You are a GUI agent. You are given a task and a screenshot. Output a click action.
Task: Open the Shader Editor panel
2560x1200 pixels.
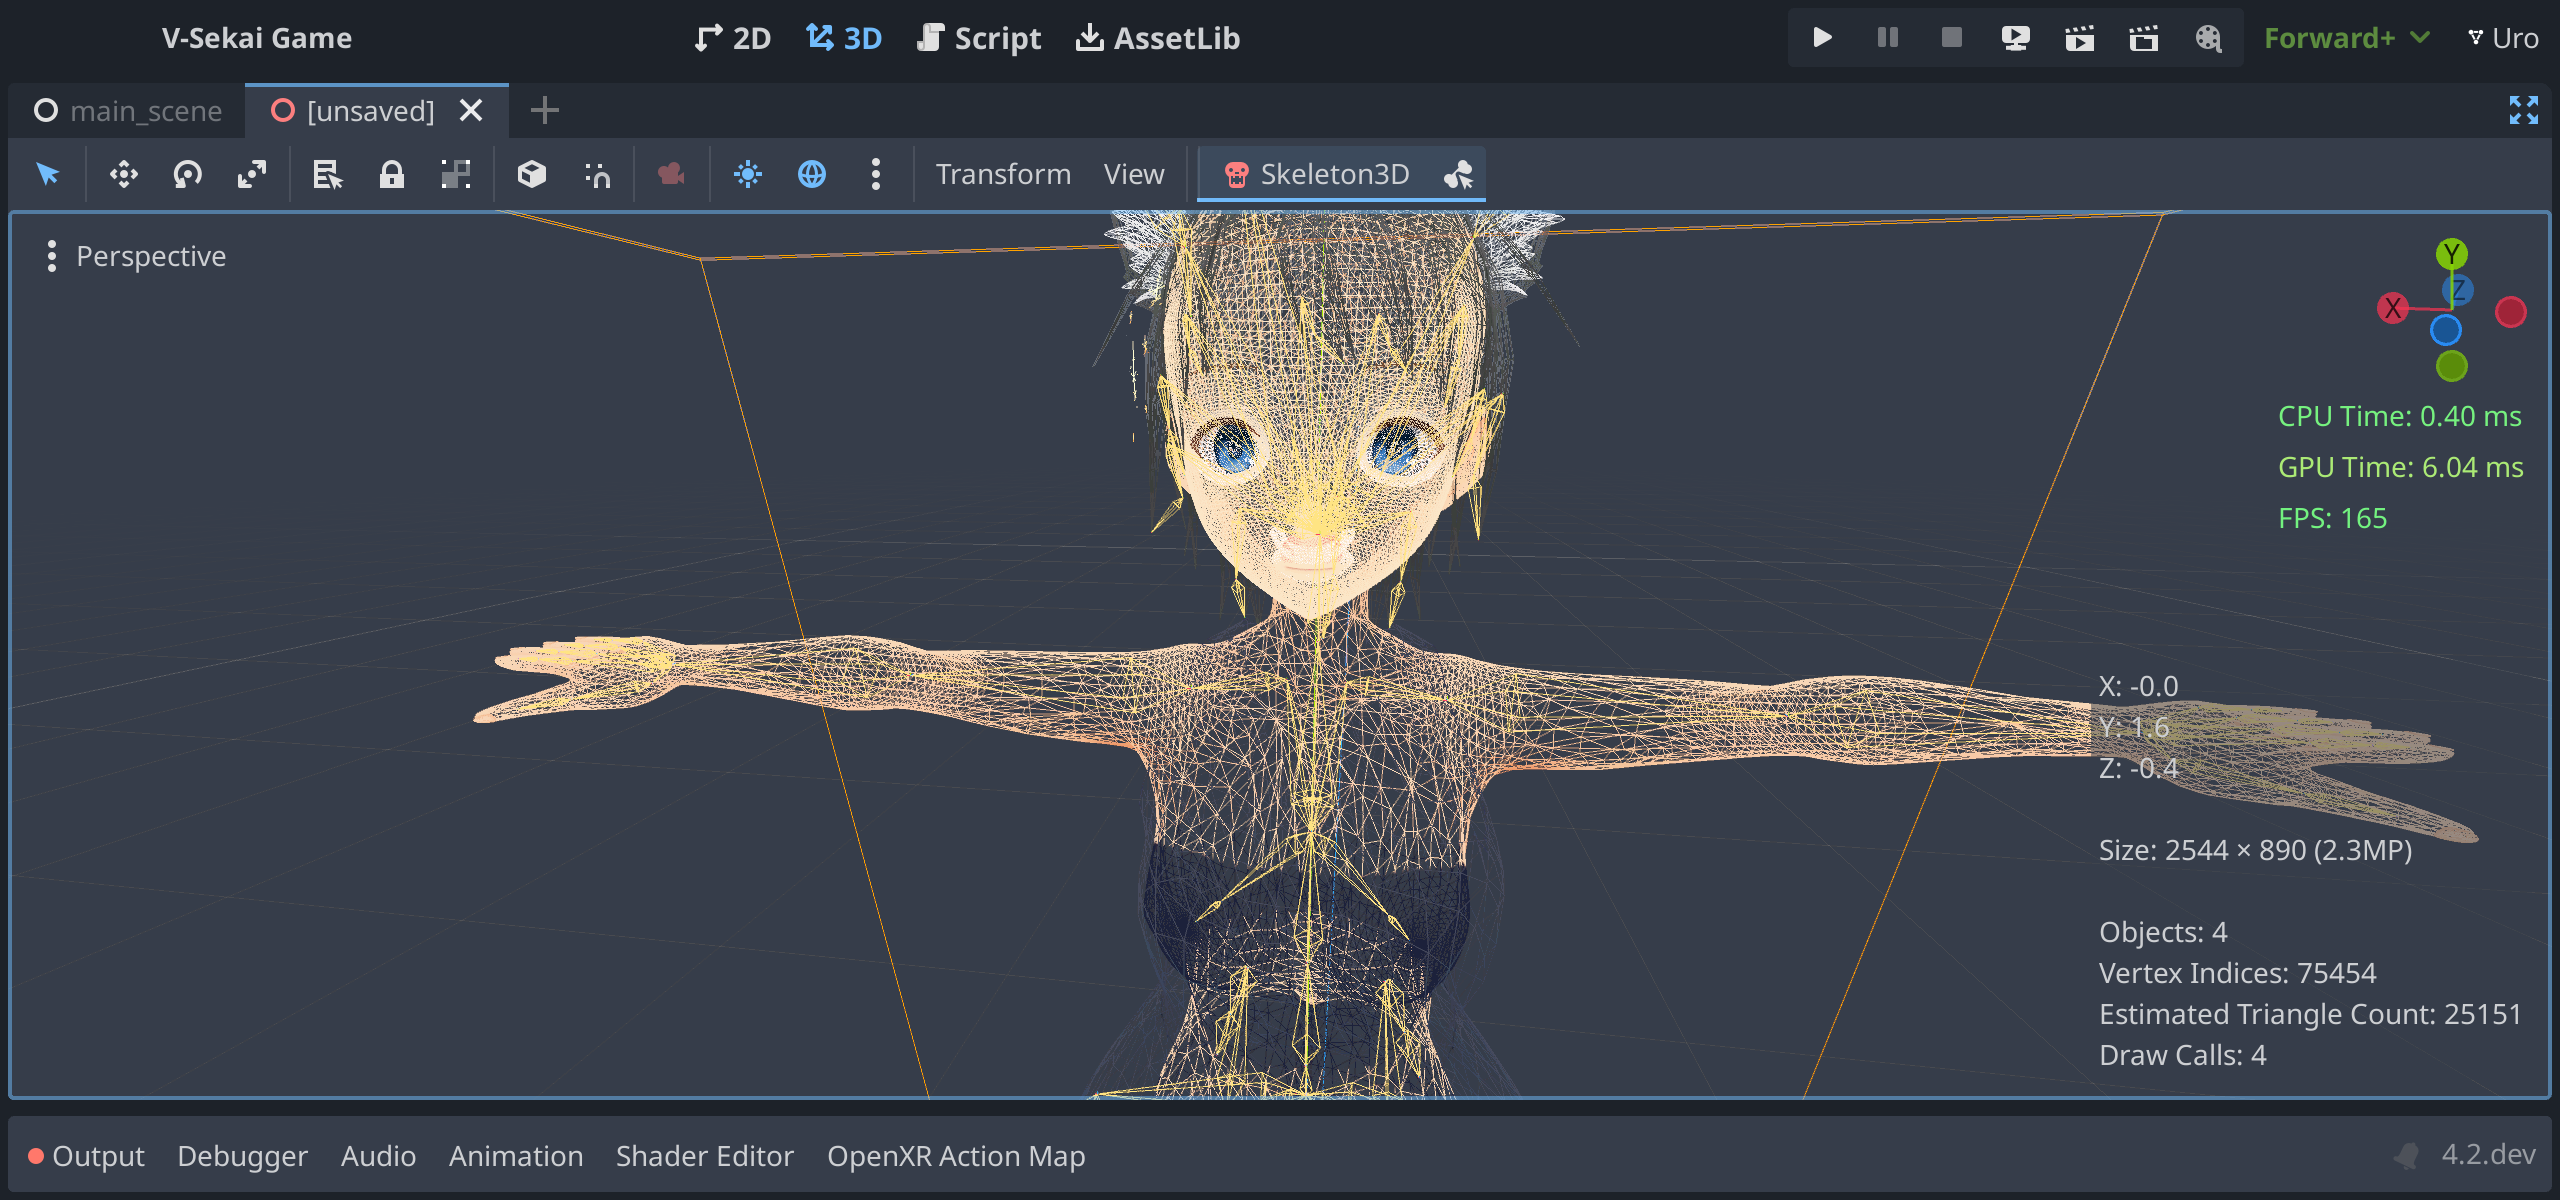[x=705, y=1156]
